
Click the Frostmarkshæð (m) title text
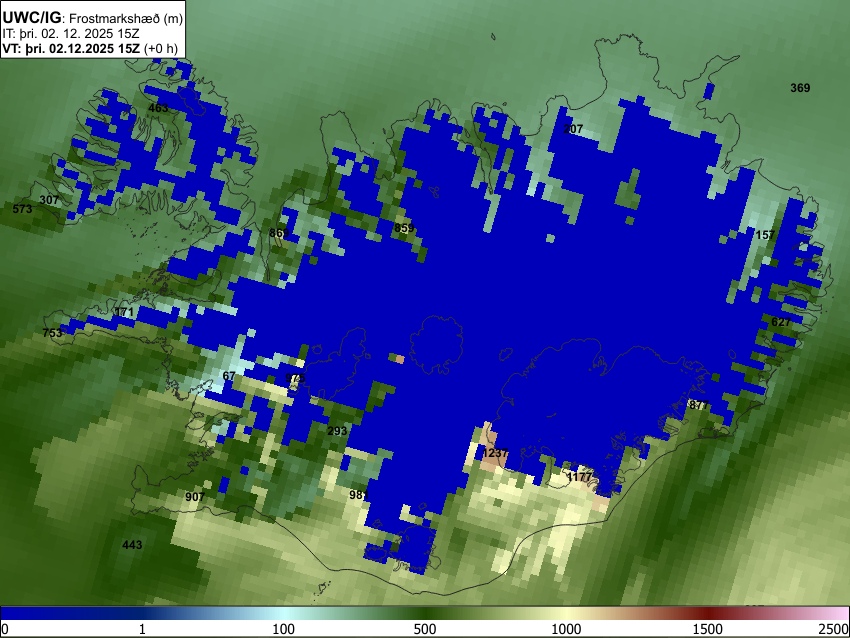(126, 18)
